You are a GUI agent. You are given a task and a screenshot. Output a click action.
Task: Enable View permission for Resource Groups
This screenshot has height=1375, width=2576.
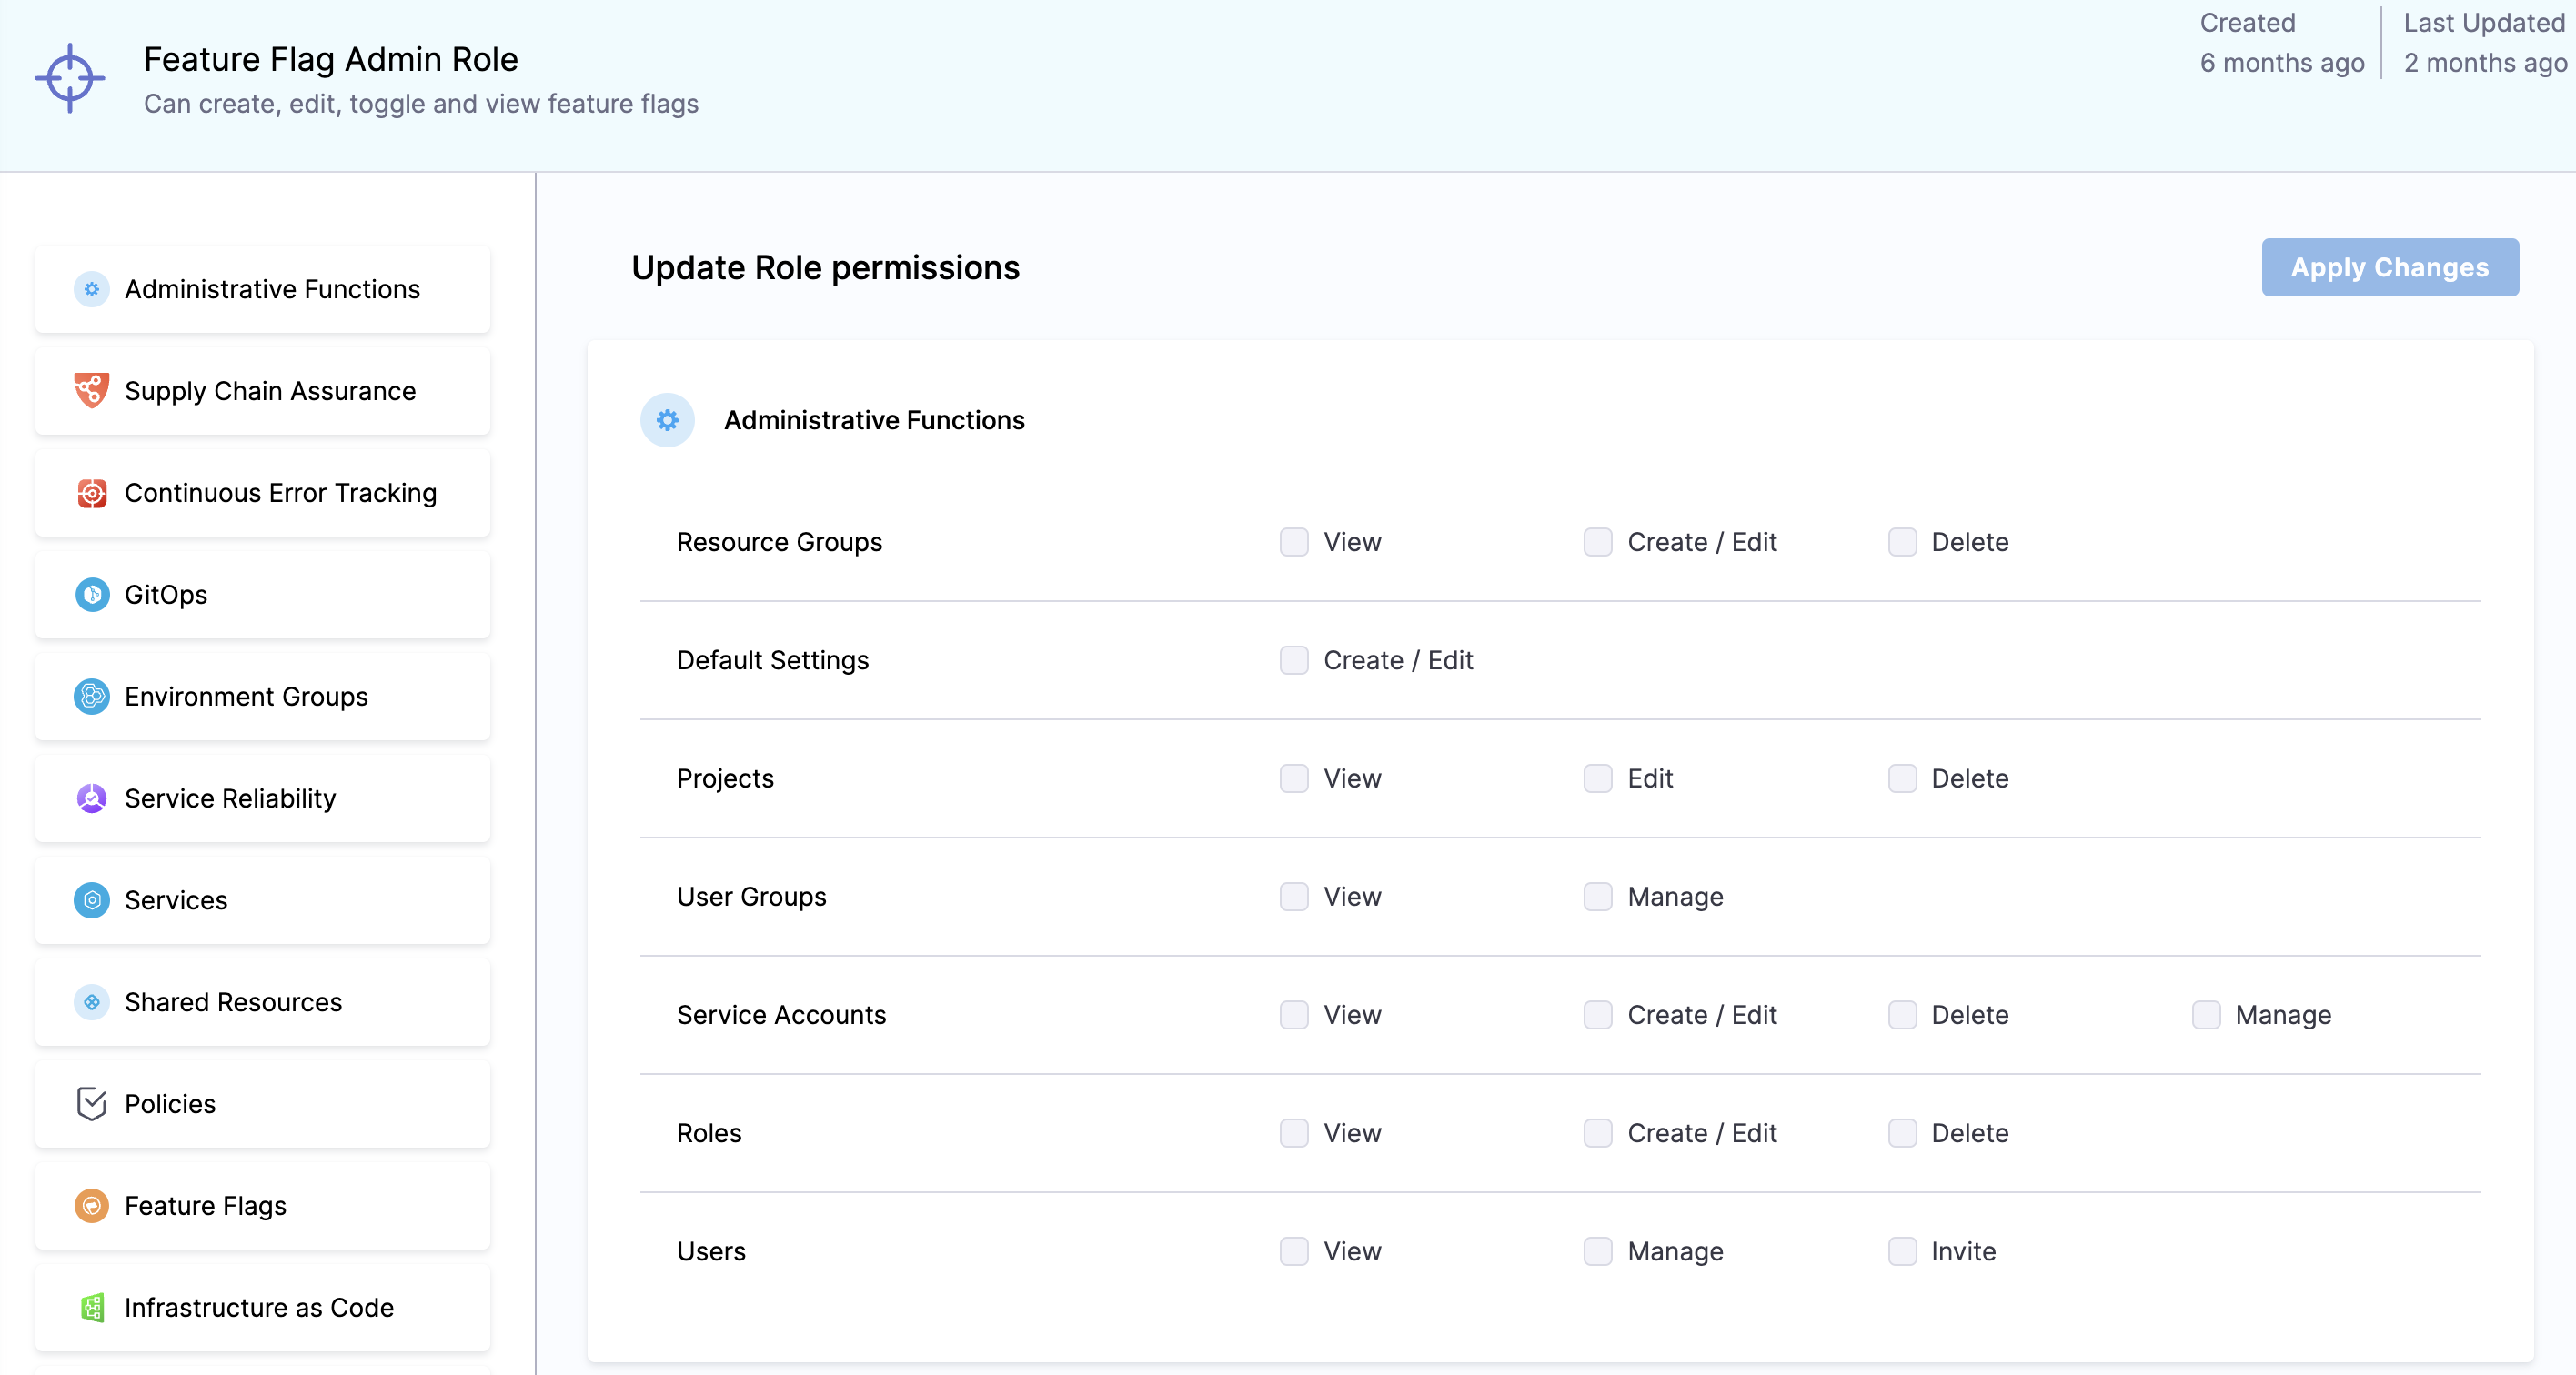pos(1294,542)
